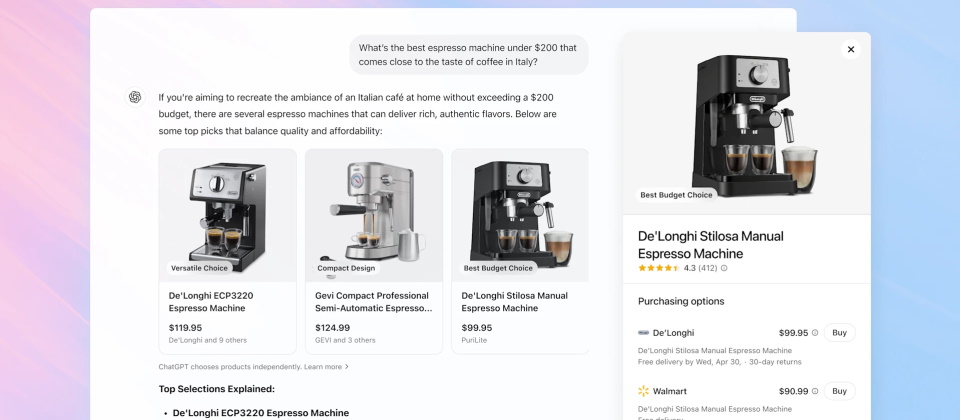Click the info icon beside $99.95 price
The width and height of the screenshot is (960, 420).
(815, 333)
